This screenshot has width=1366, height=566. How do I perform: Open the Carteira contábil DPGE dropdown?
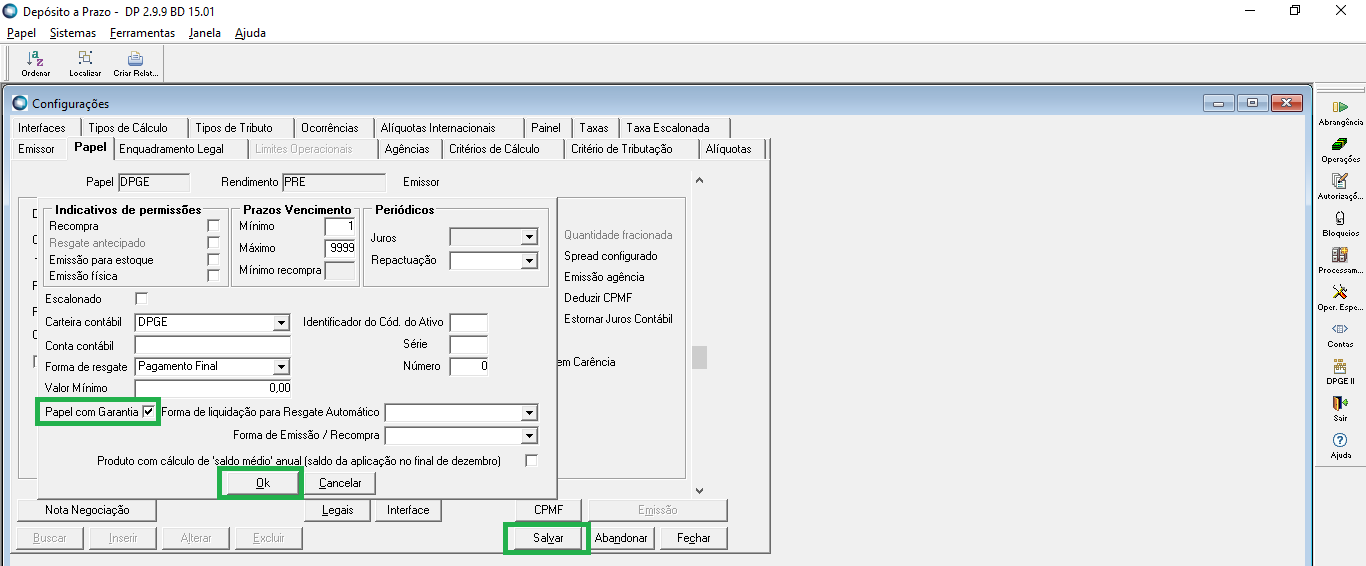[281, 323]
